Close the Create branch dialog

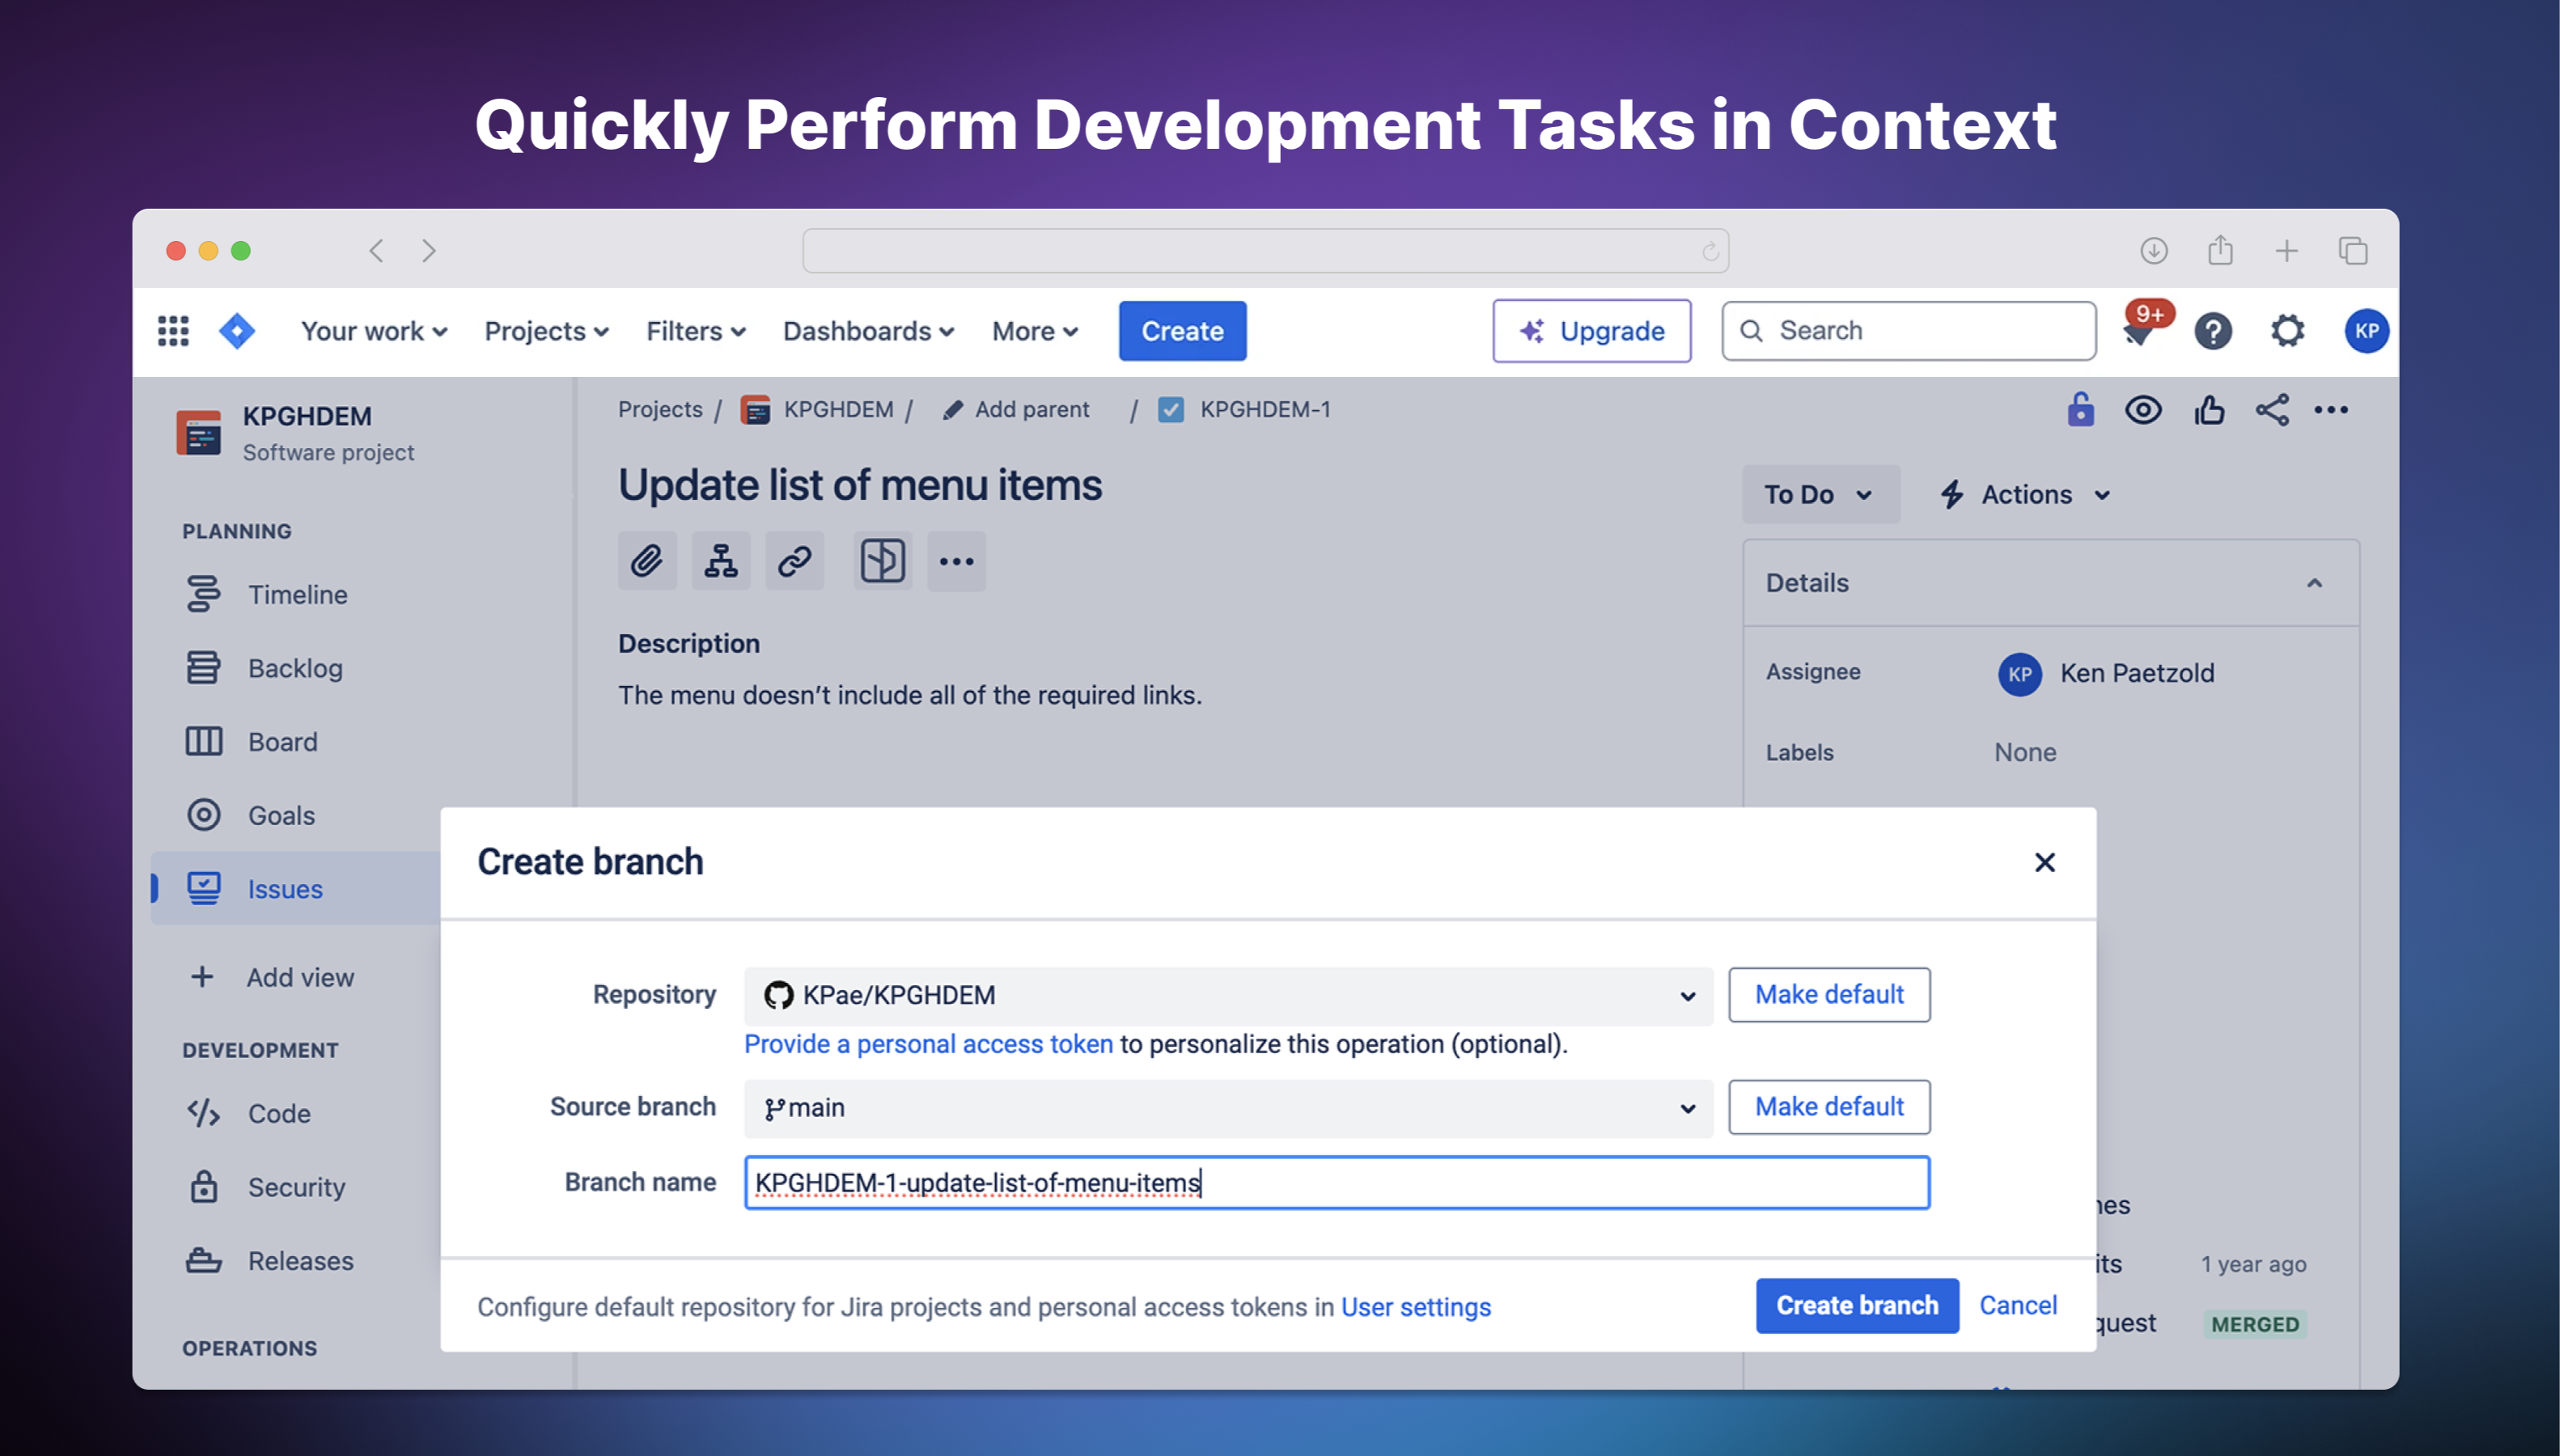[2045, 862]
